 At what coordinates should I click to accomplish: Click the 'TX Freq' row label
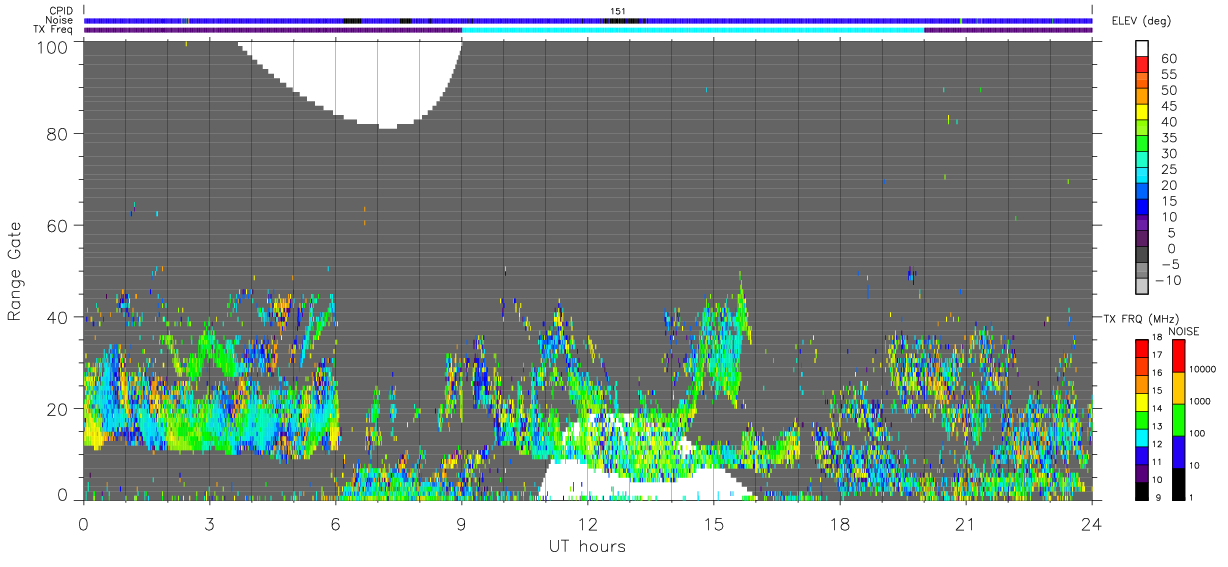(55, 30)
